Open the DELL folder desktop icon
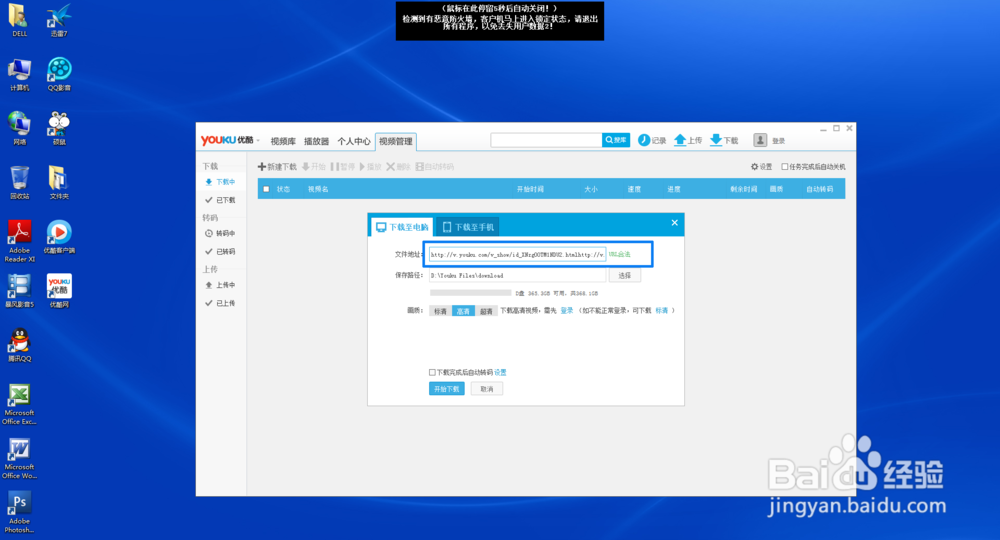1000x540 pixels. 19,20
